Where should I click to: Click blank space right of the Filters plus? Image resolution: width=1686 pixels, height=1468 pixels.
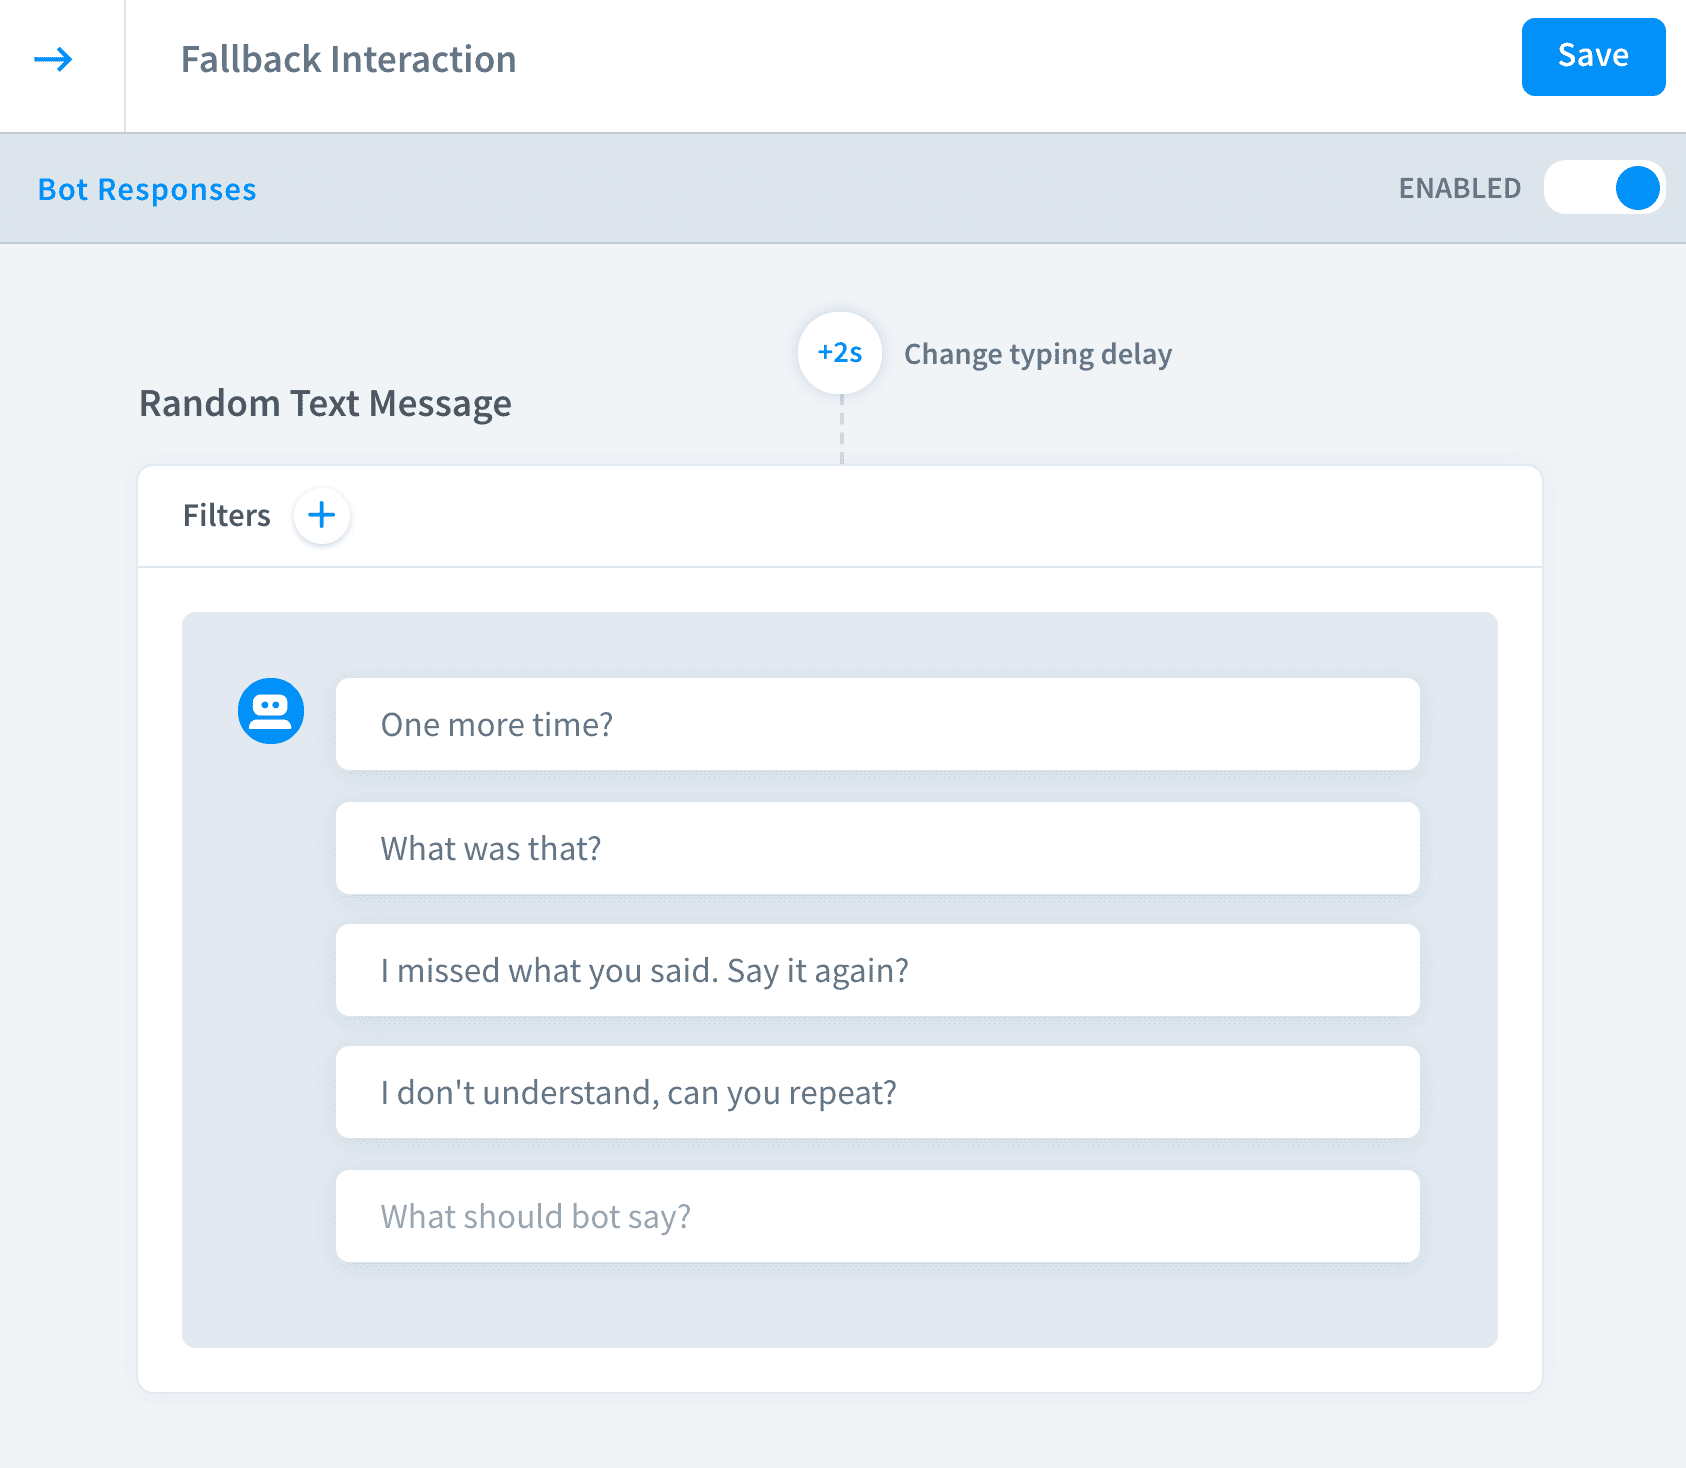pyautogui.click(x=900, y=516)
